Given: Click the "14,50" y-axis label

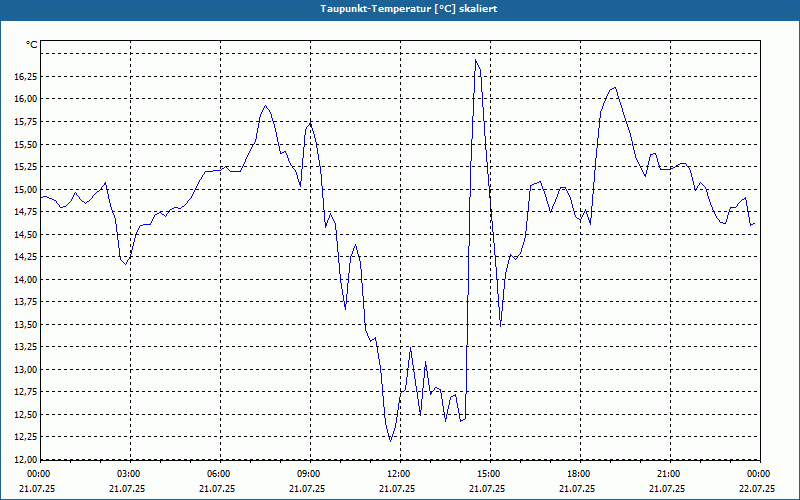Looking at the screenshot, I should tap(25, 235).
